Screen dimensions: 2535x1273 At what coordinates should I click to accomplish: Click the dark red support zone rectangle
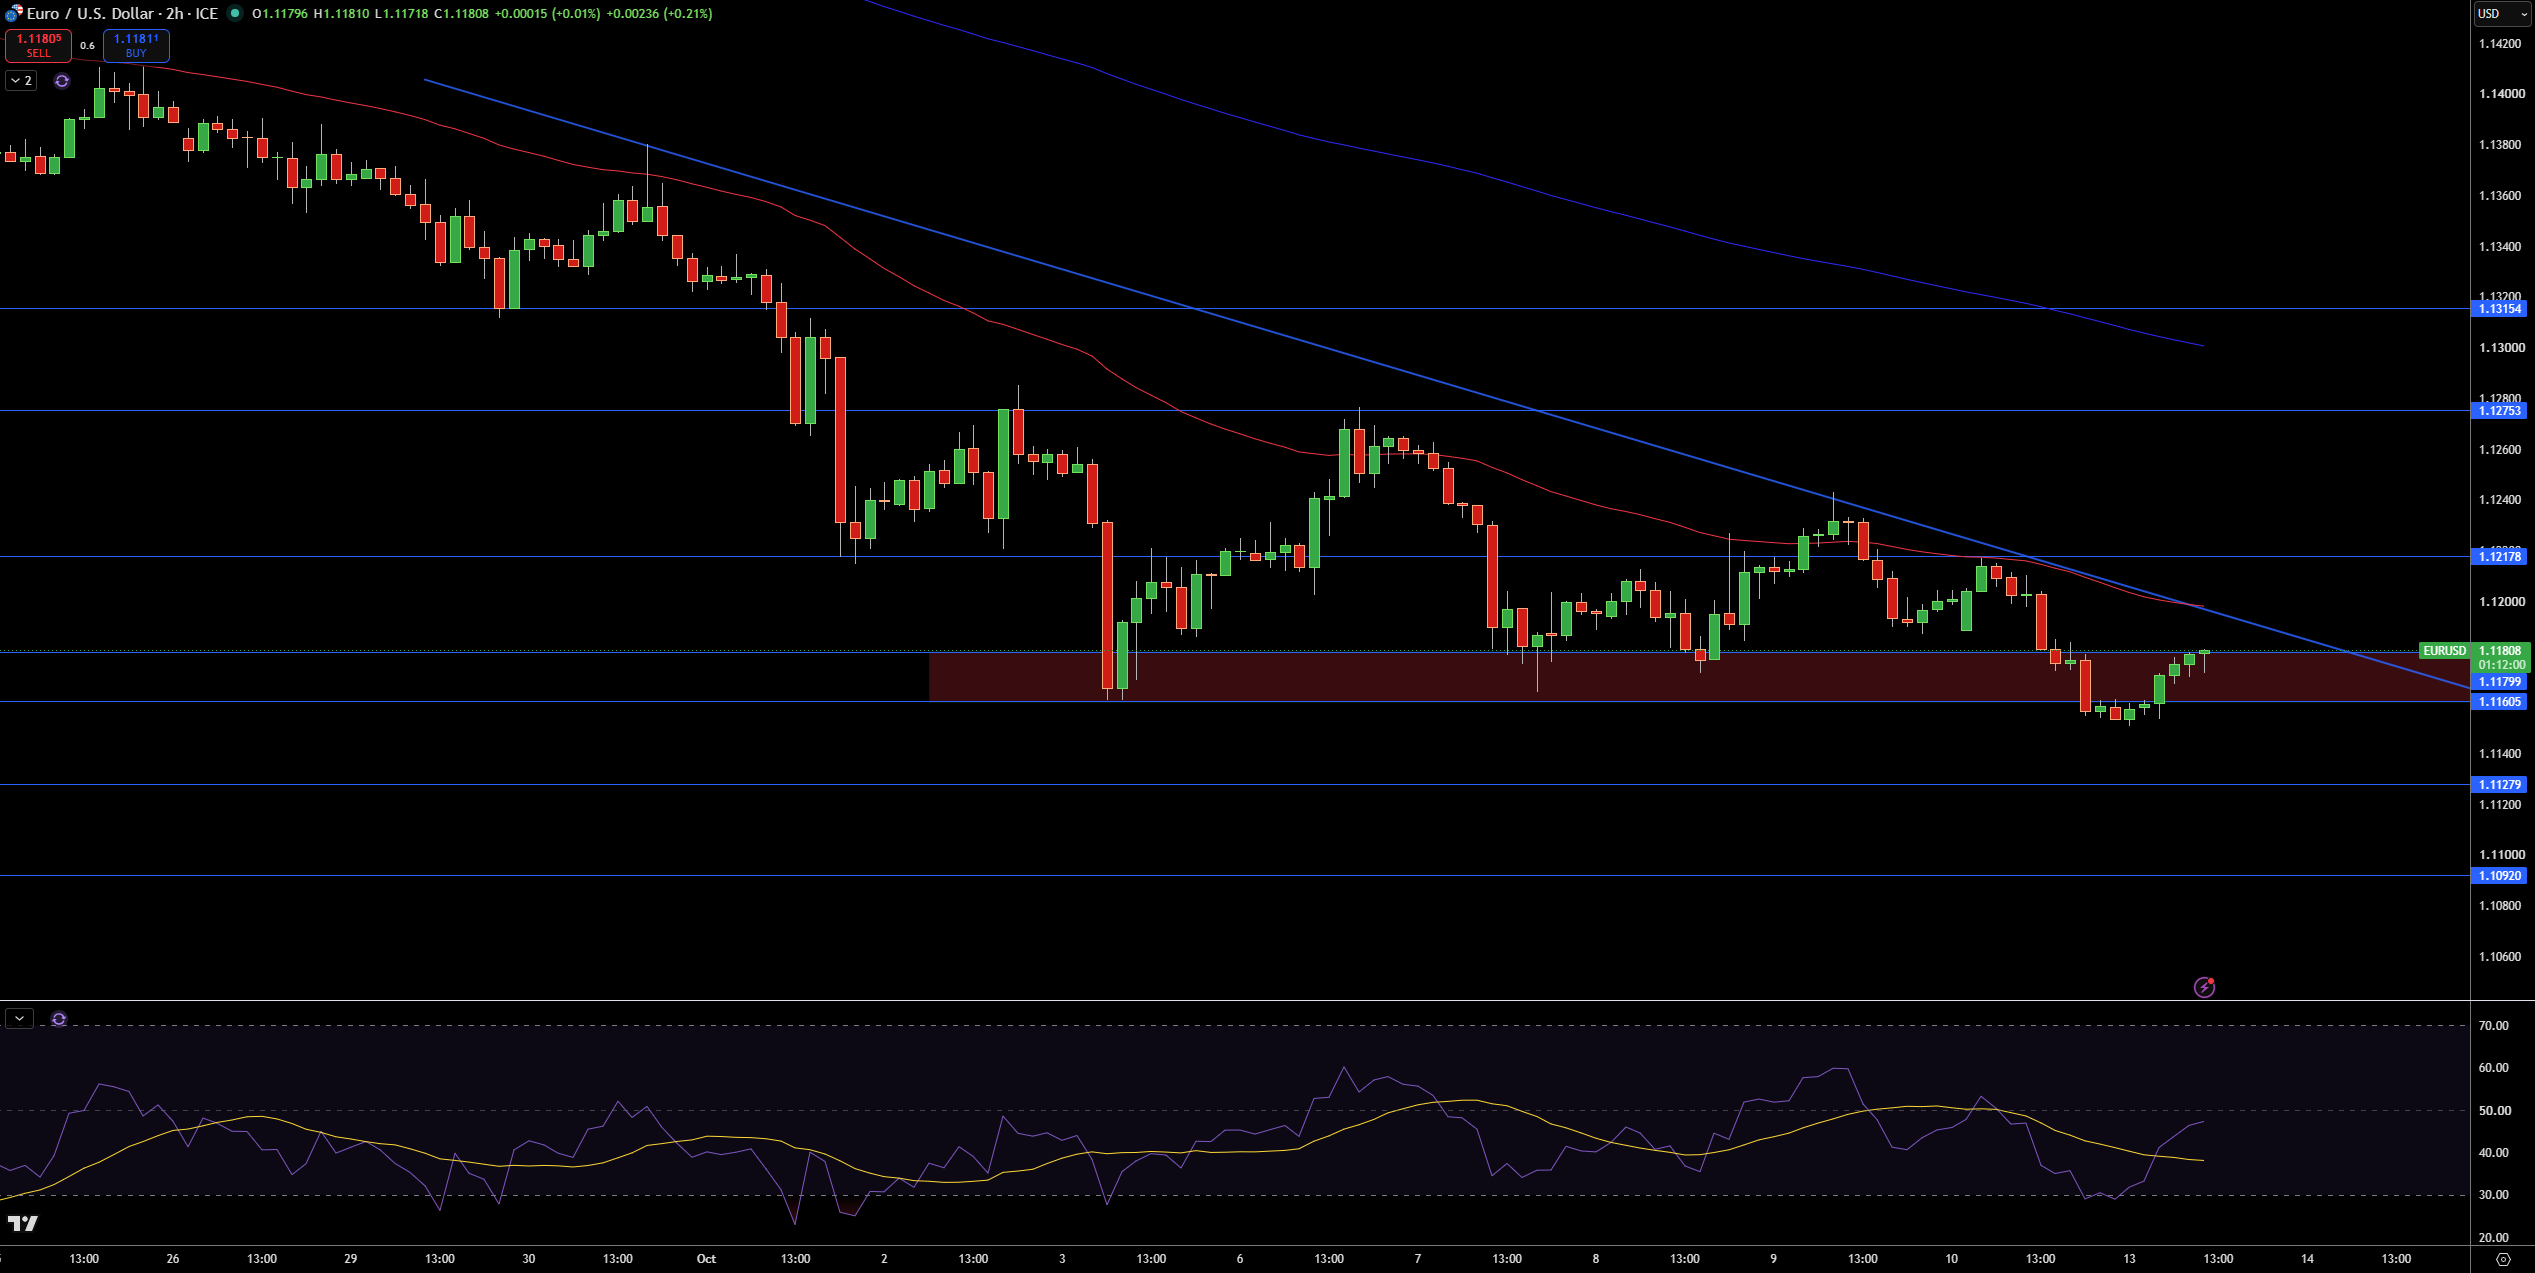click(x=1698, y=677)
